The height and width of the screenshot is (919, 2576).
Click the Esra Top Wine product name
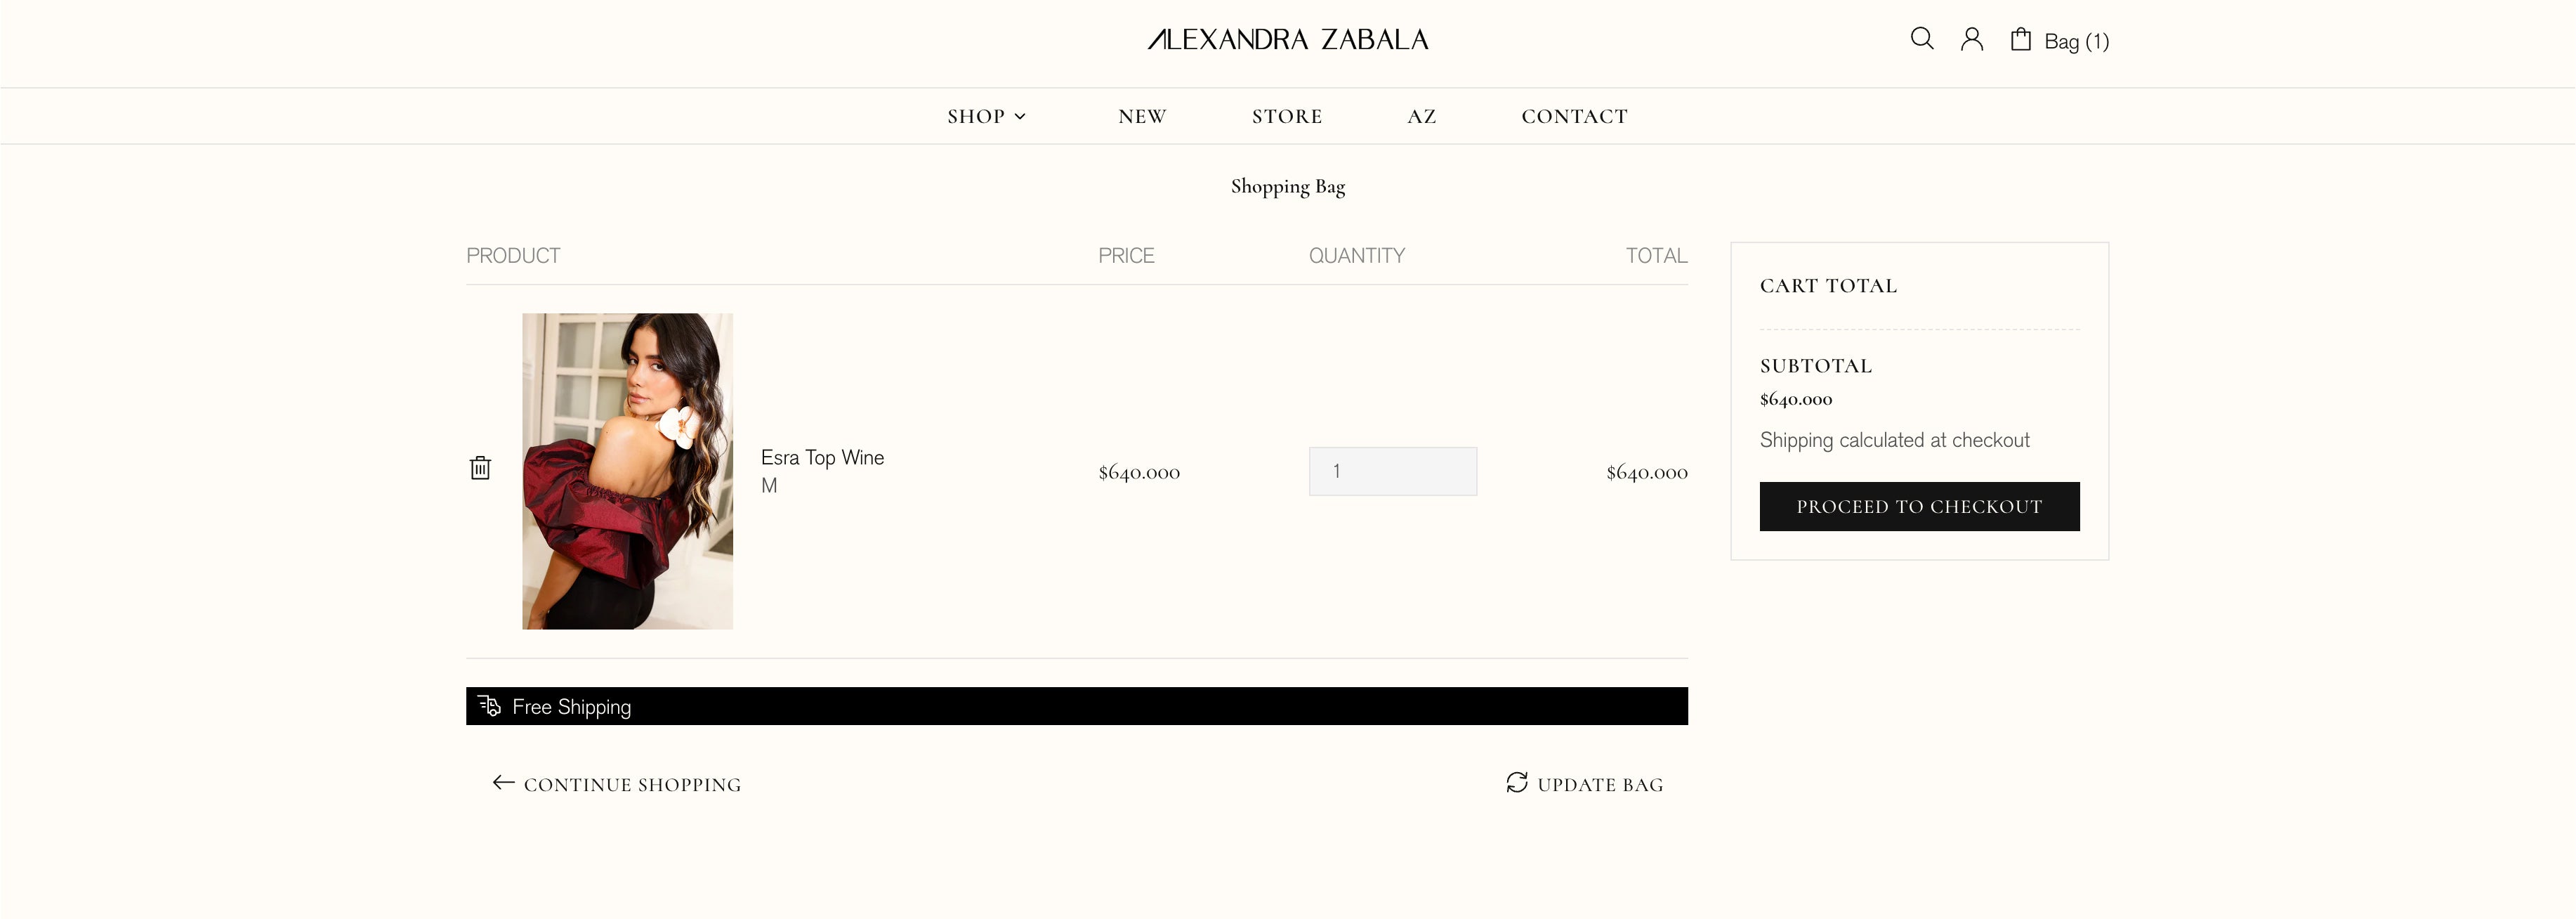tap(822, 457)
